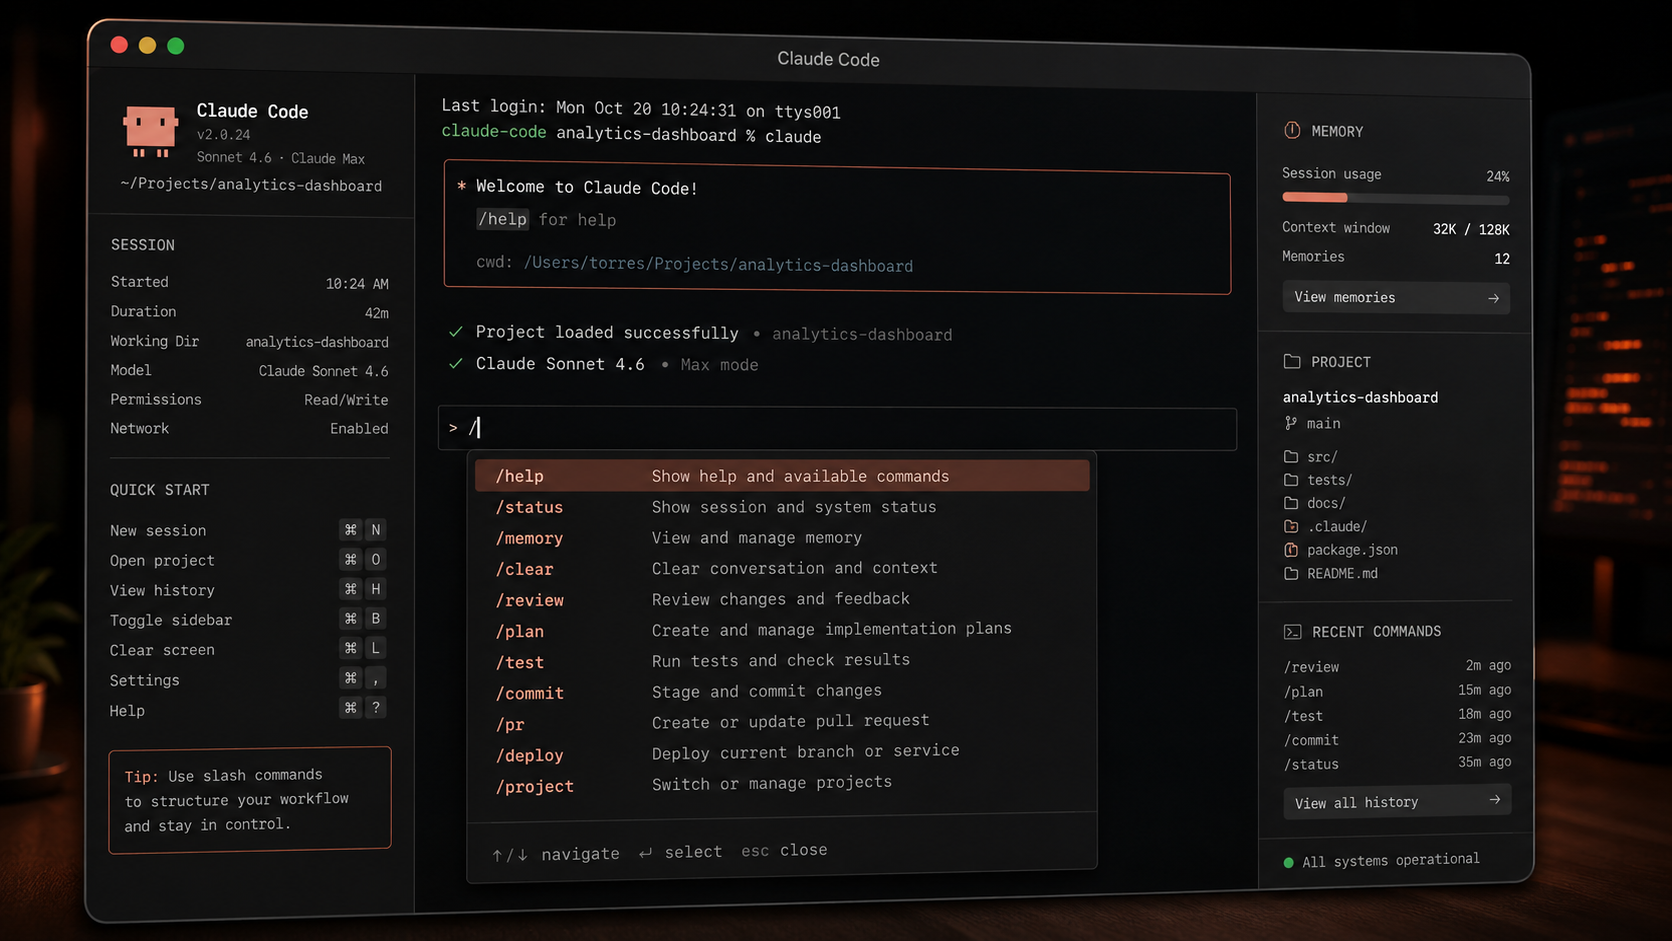Click the asterisk before Welcome to Claude Code
Image resolution: width=1672 pixels, height=941 pixels.
tap(461, 186)
